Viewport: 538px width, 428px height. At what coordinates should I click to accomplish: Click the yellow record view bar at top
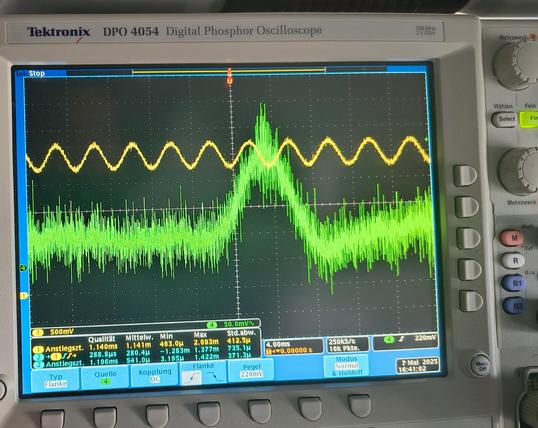229,71
